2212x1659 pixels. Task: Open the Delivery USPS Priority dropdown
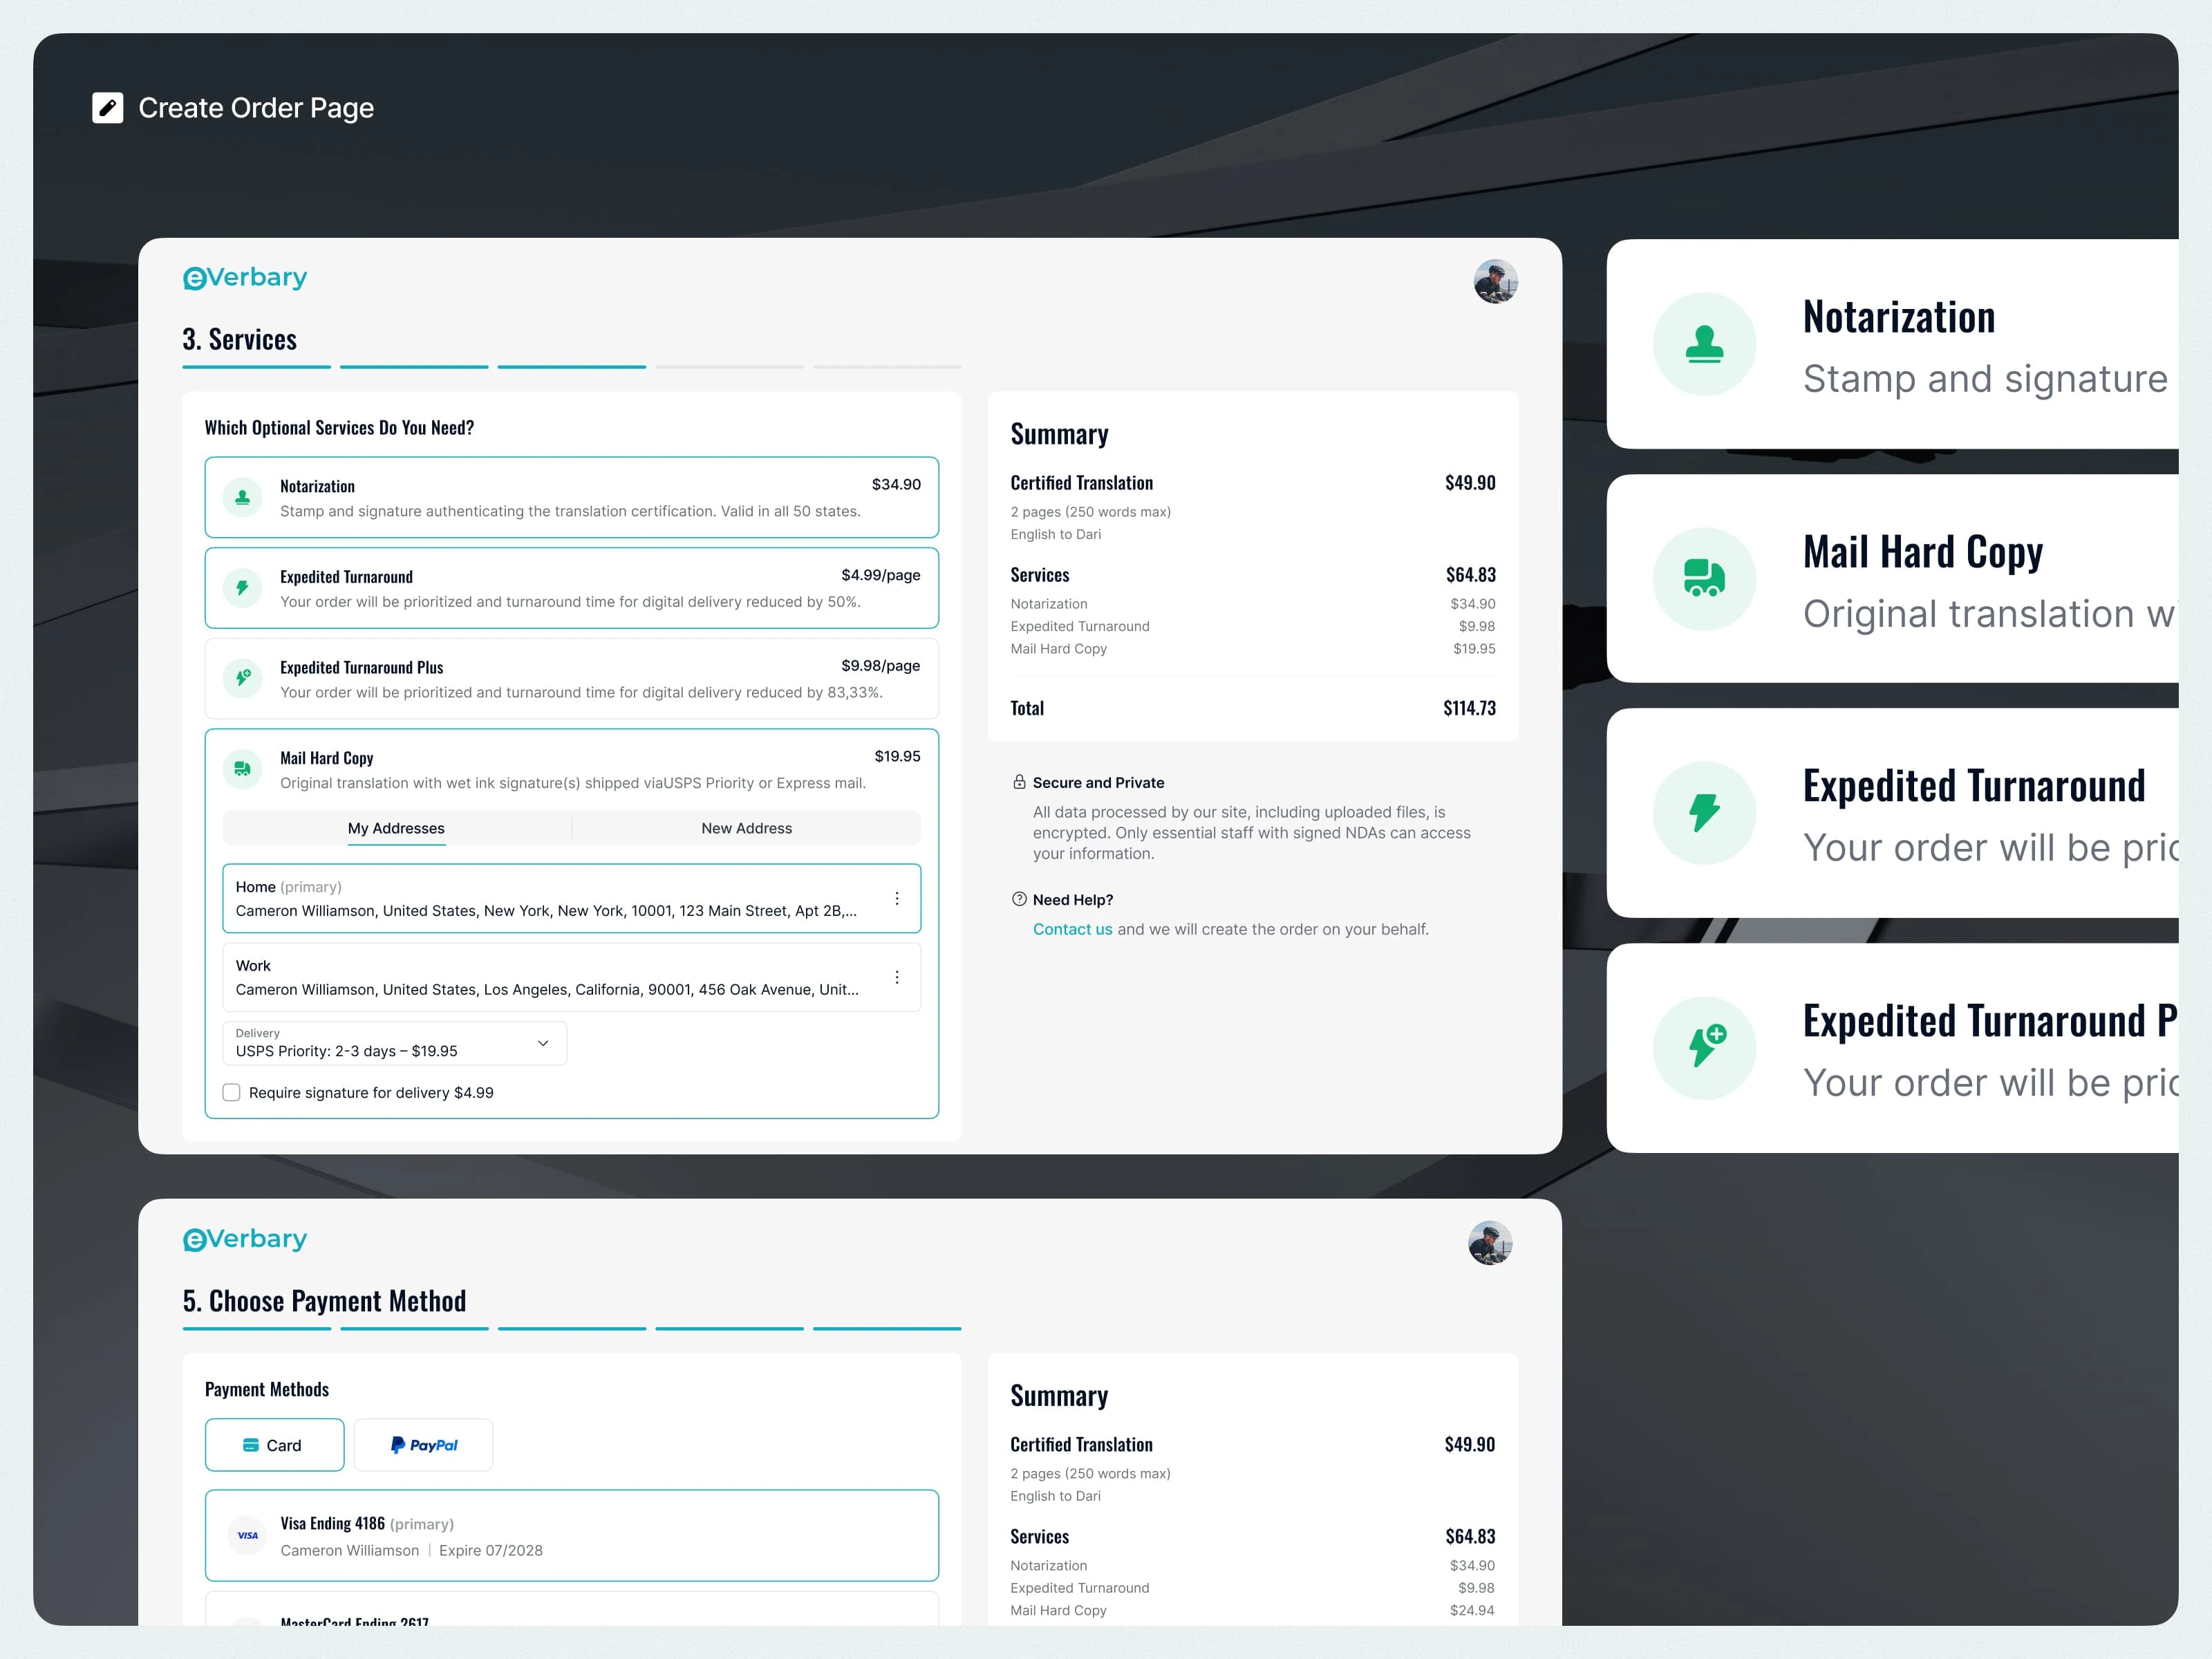click(394, 1043)
